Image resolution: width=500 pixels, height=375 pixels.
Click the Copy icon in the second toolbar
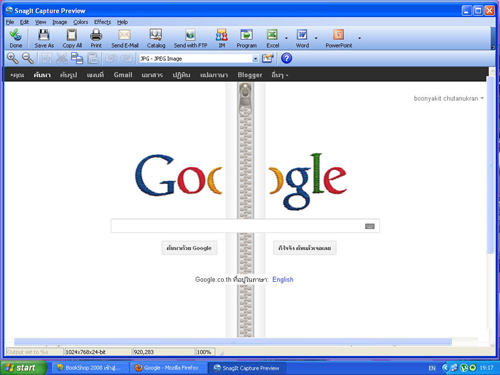[x=77, y=59]
